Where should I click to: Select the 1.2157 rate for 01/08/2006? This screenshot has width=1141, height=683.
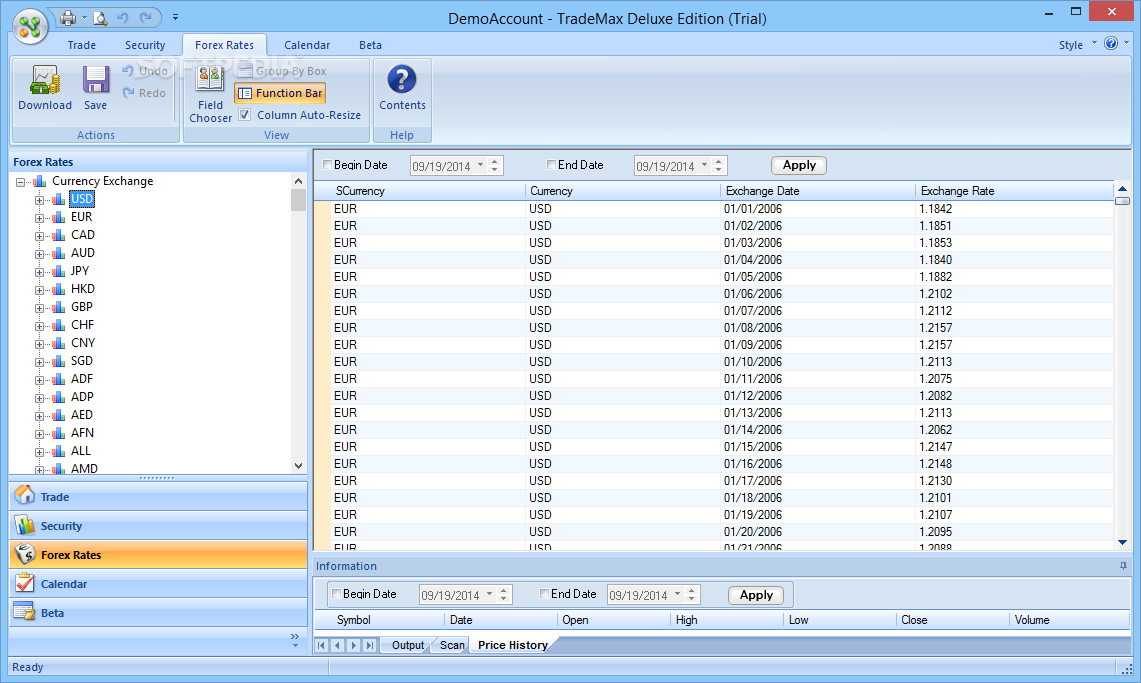(1014, 328)
